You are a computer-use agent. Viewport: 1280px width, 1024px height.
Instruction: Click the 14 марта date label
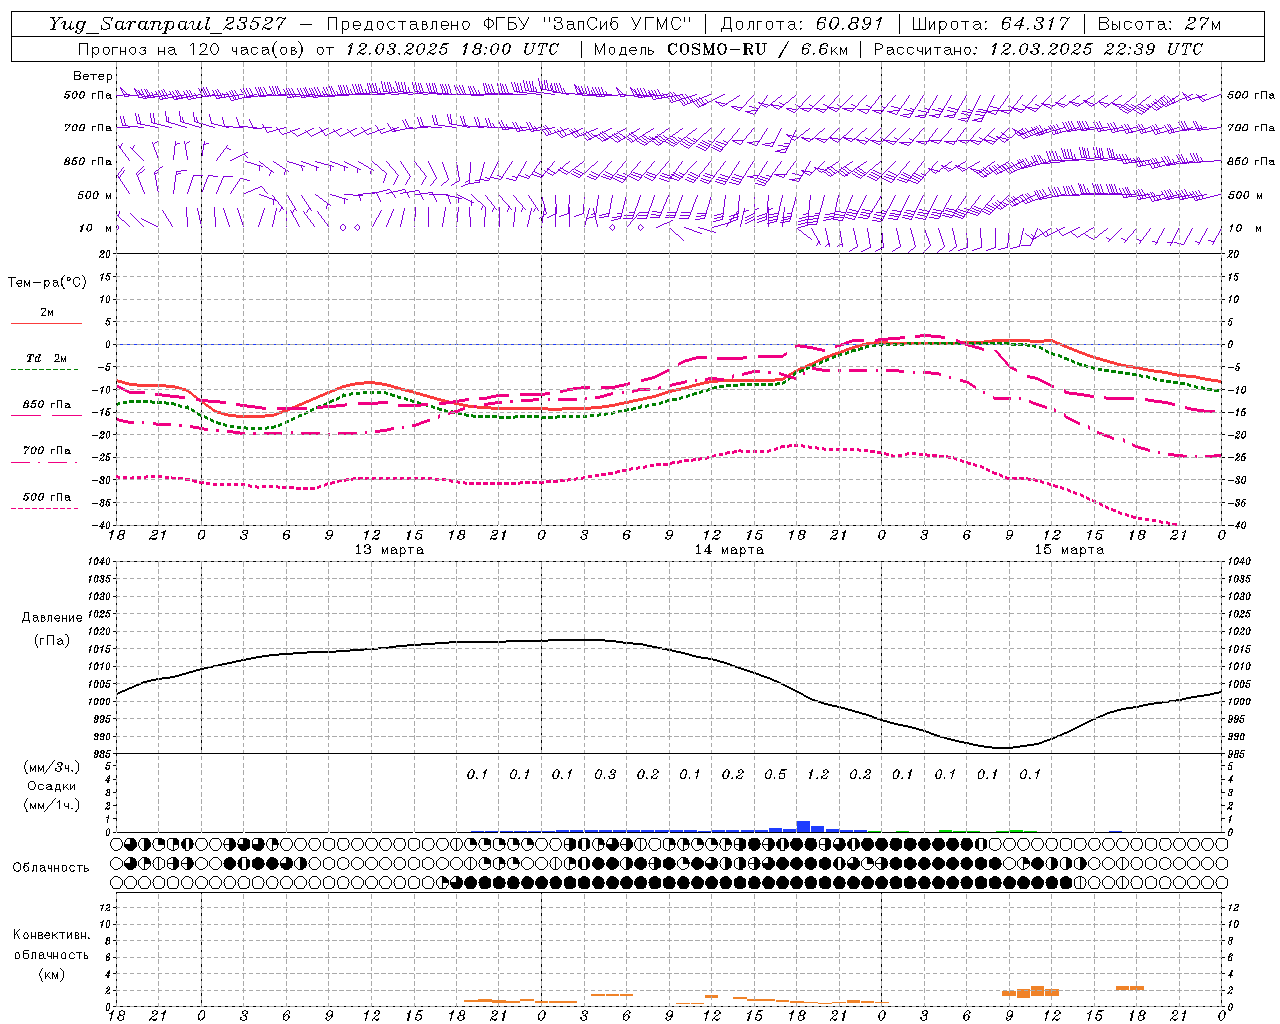(x=729, y=550)
